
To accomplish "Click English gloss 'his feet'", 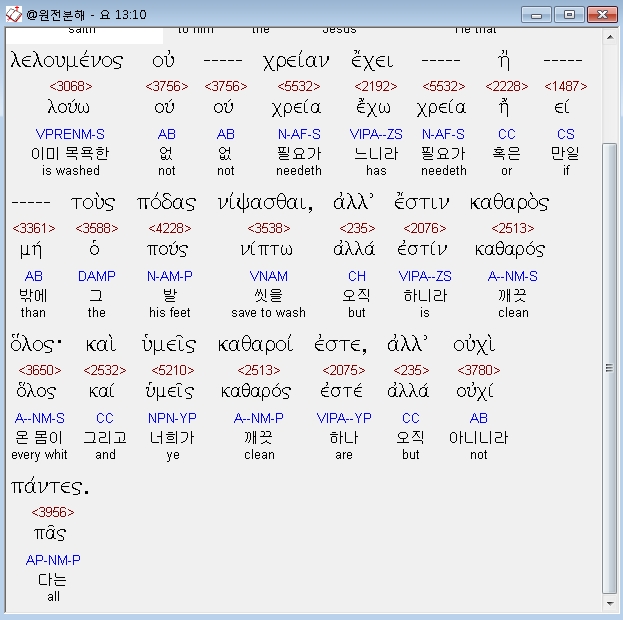I will [170, 312].
